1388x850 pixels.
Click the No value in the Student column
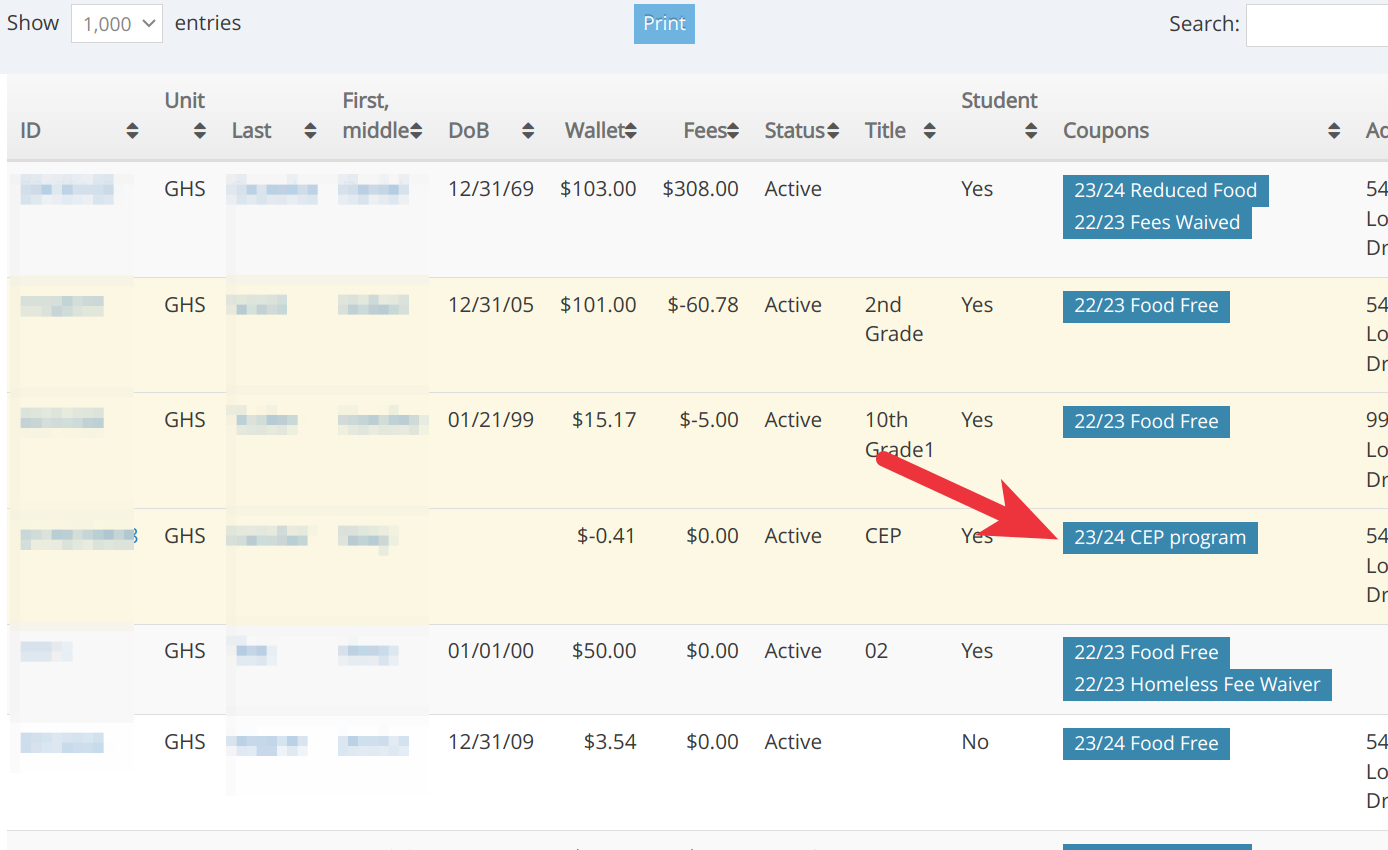(975, 742)
